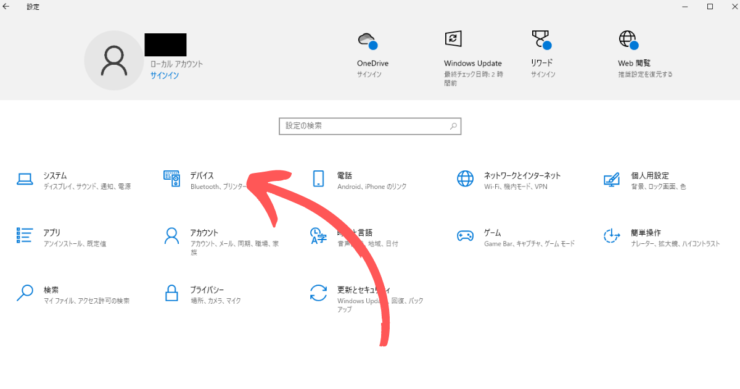Go back with the back arrow
Viewport: 740px width, 389px height.
coord(6,7)
